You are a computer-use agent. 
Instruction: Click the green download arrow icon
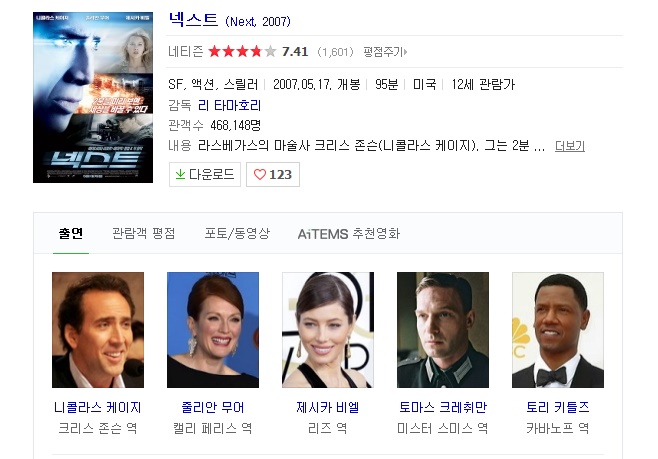[x=180, y=174]
